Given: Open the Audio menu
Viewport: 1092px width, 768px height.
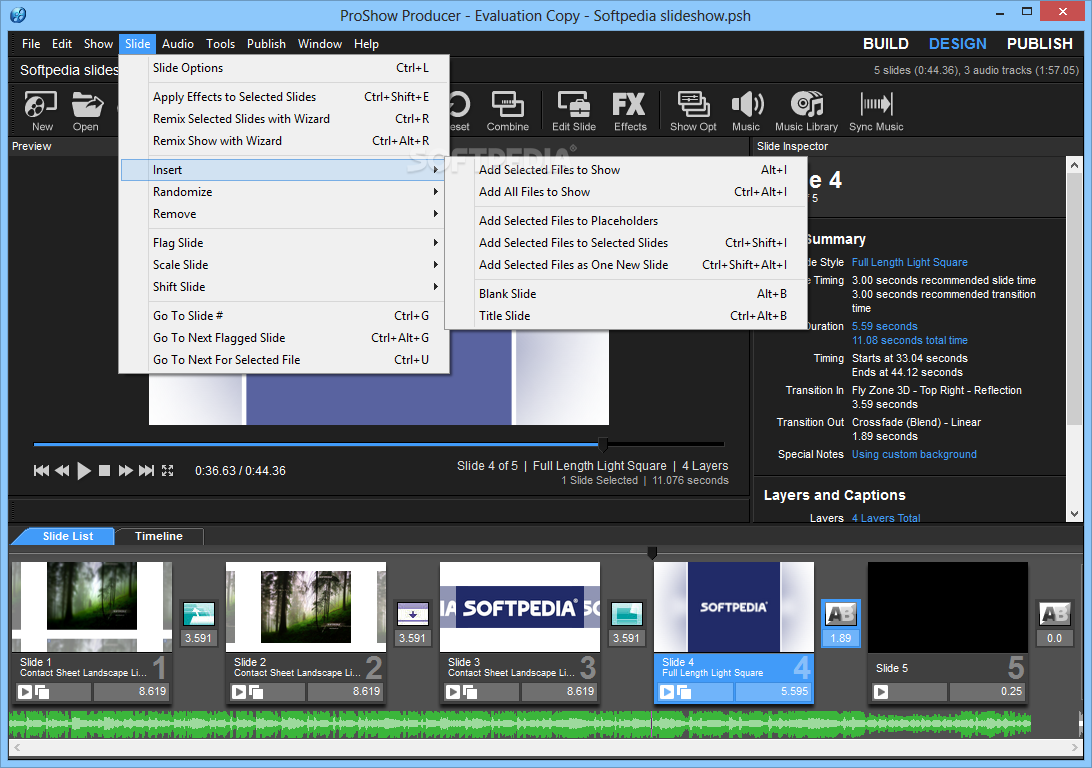Looking at the screenshot, I should (x=178, y=43).
